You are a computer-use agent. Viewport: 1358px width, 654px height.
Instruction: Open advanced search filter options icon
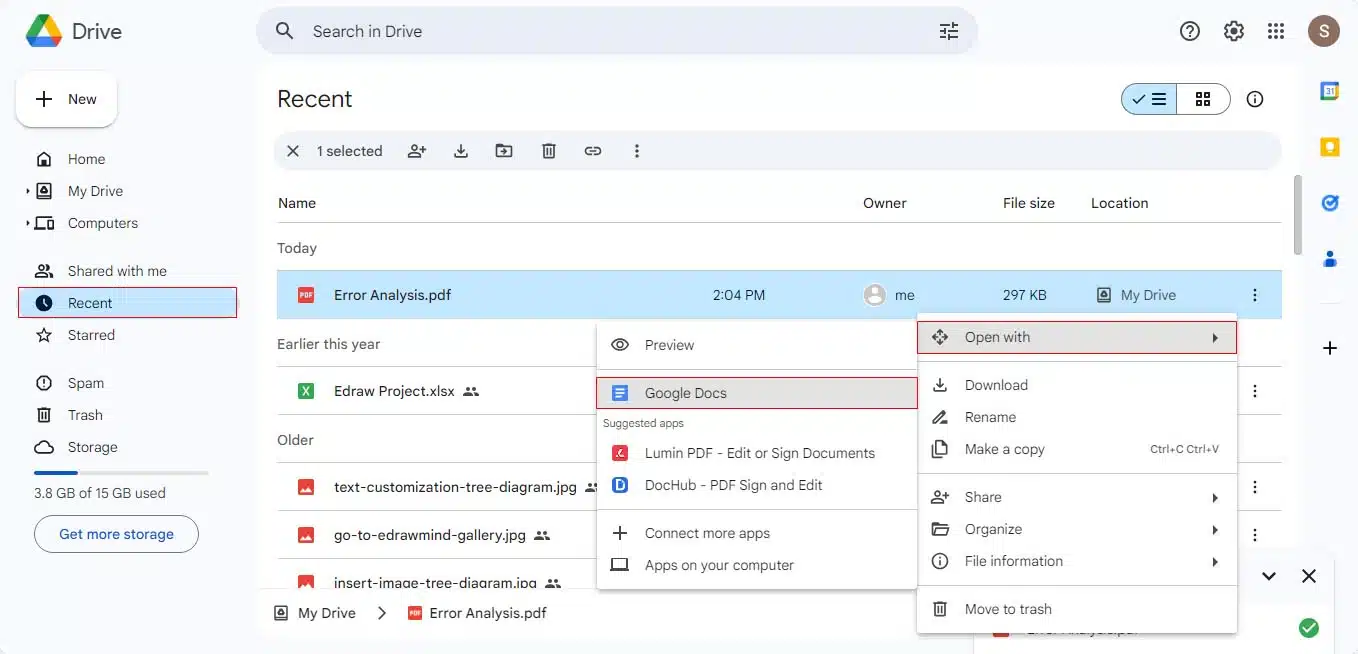click(x=949, y=31)
